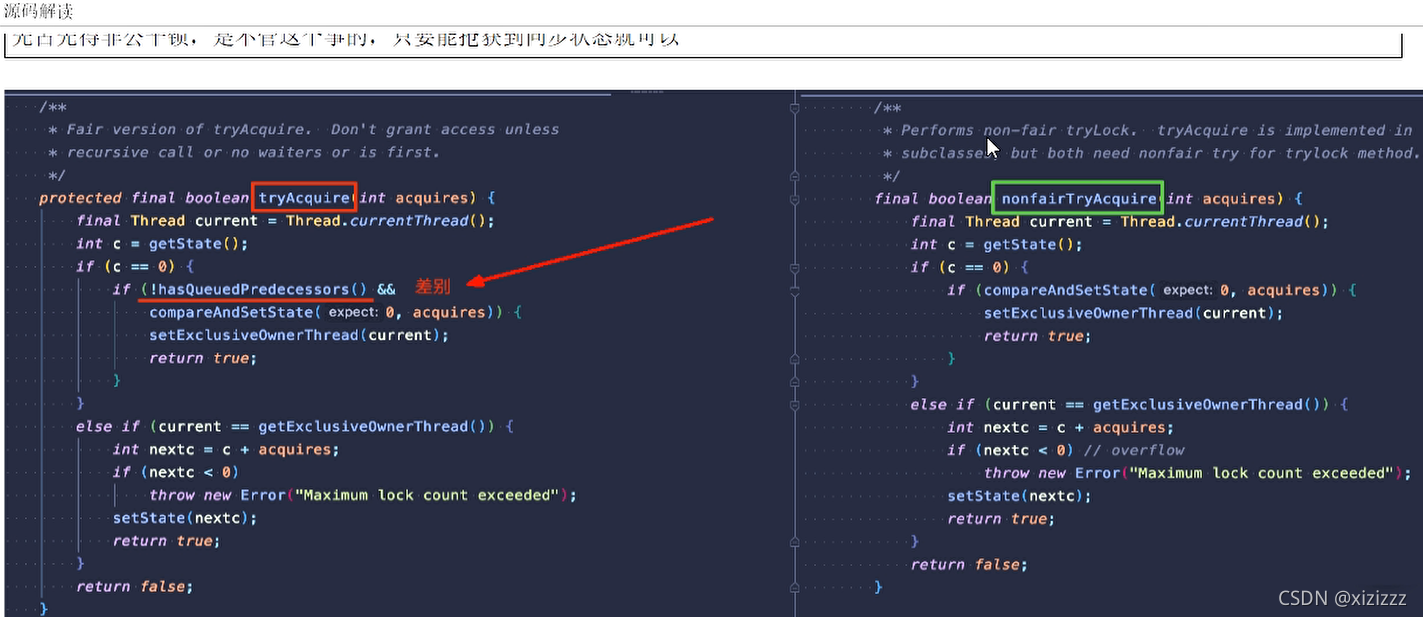Click the 'protected' keyword

coord(80,198)
